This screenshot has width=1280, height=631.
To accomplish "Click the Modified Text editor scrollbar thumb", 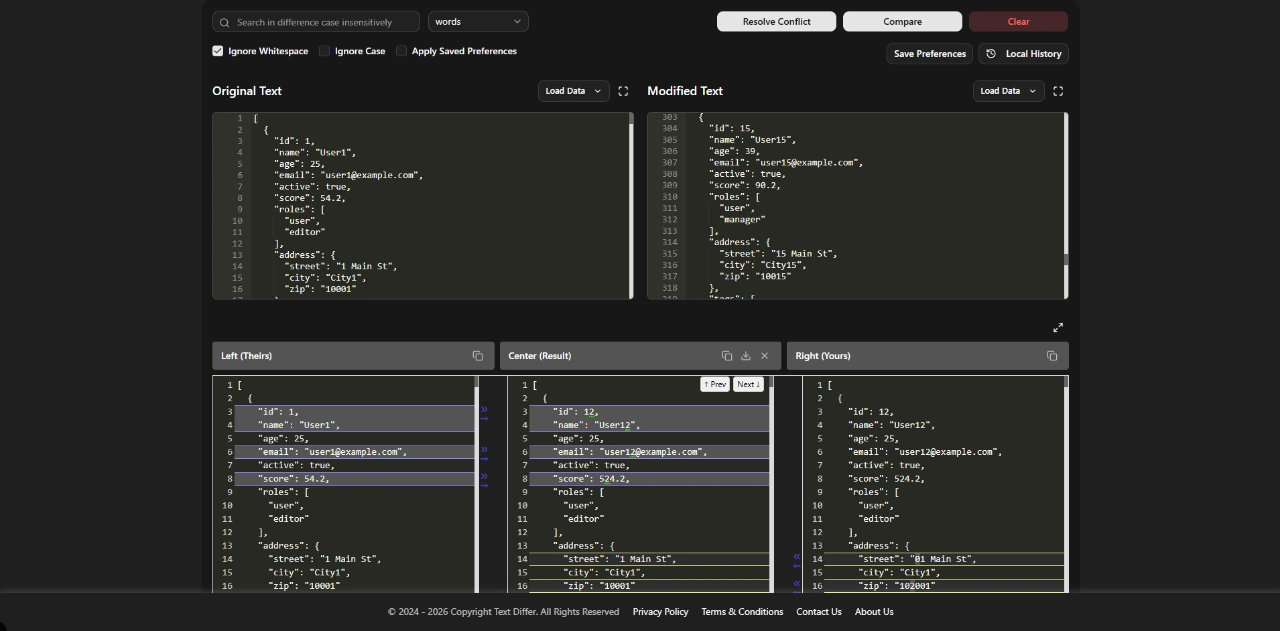I will tap(1066, 260).
